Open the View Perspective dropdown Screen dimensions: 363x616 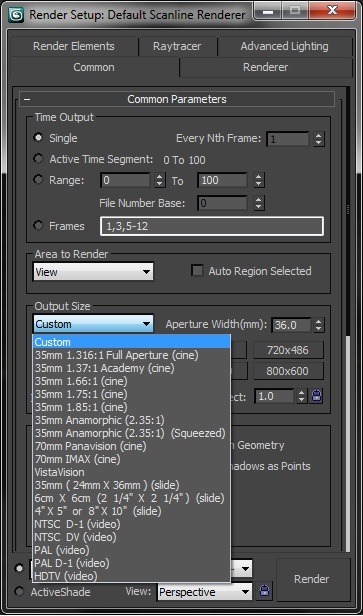[205, 591]
